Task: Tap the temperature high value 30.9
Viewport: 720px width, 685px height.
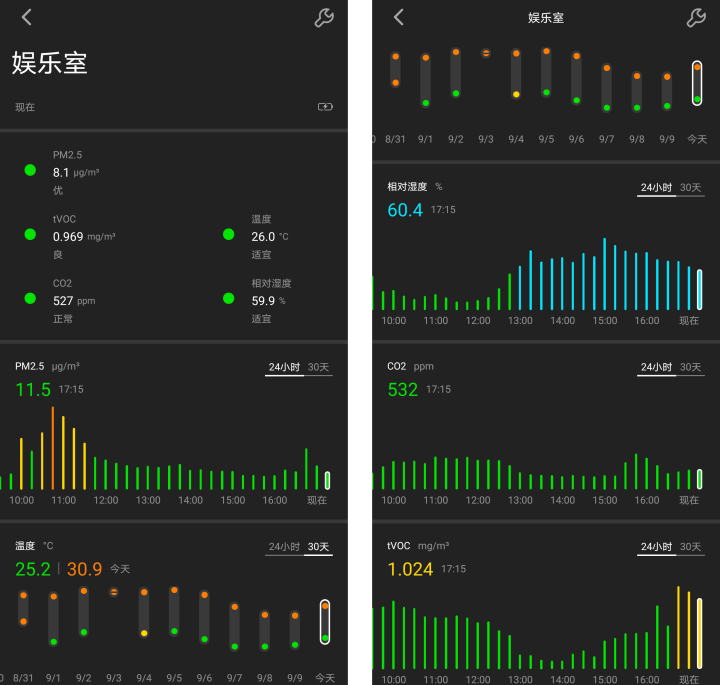Action: [x=84, y=569]
